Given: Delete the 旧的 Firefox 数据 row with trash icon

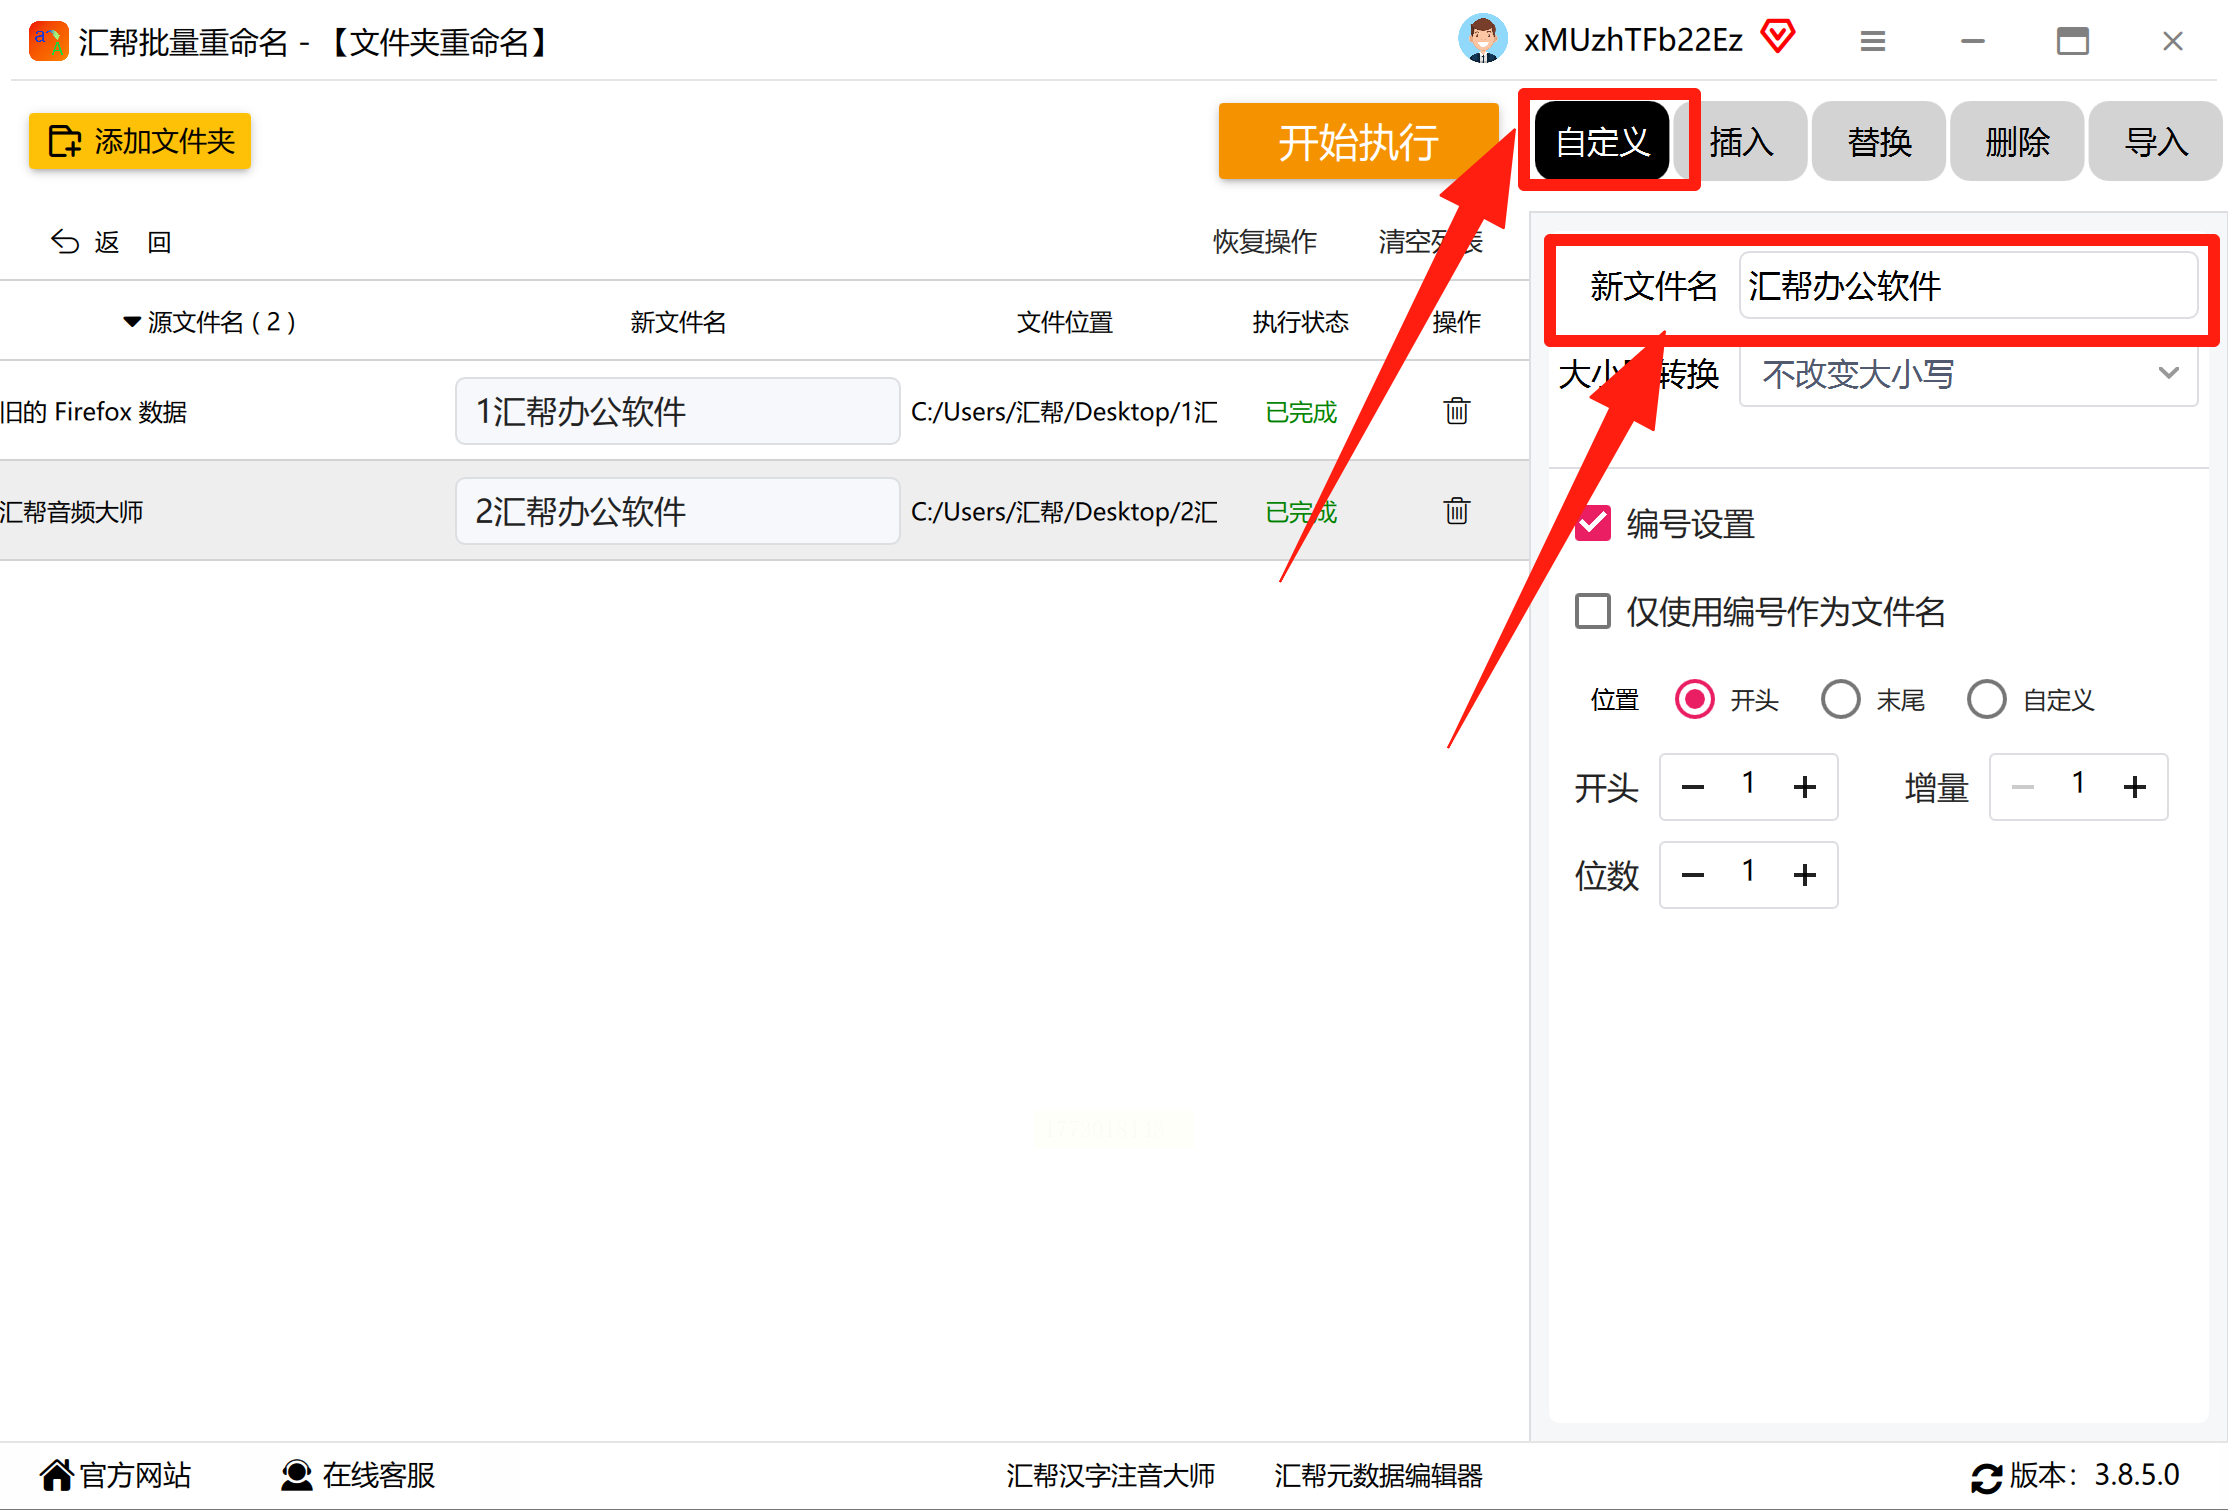Looking at the screenshot, I should point(1456,411).
